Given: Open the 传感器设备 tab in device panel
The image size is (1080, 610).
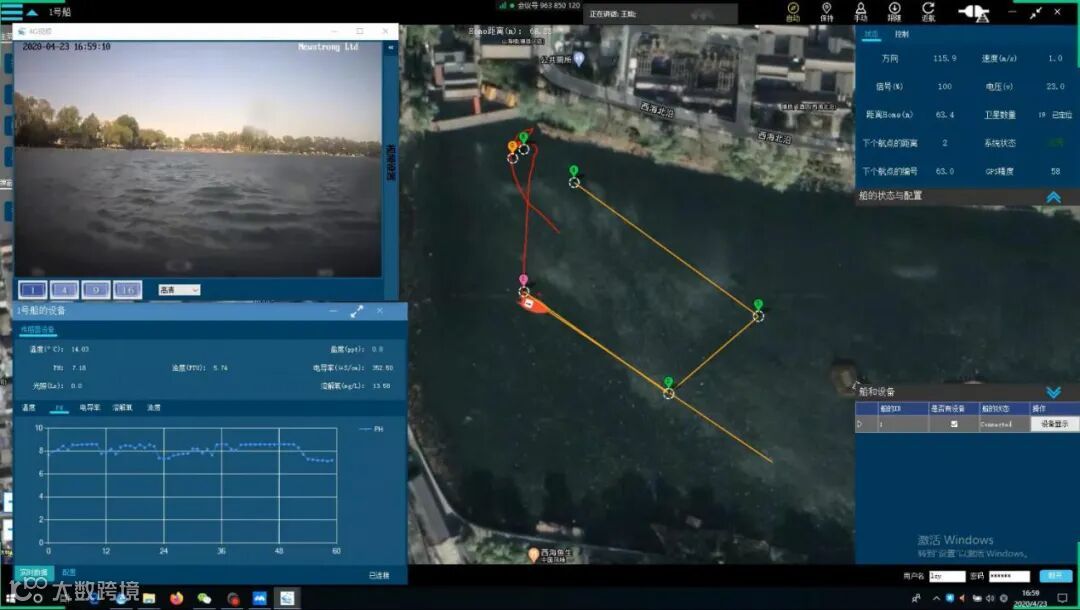Looking at the screenshot, I should coord(38,330).
